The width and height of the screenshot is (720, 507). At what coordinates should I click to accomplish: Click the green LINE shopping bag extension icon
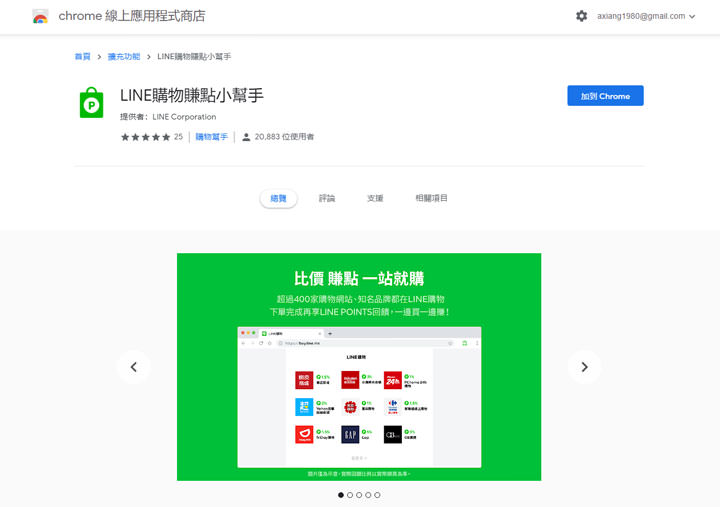(x=91, y=103)
